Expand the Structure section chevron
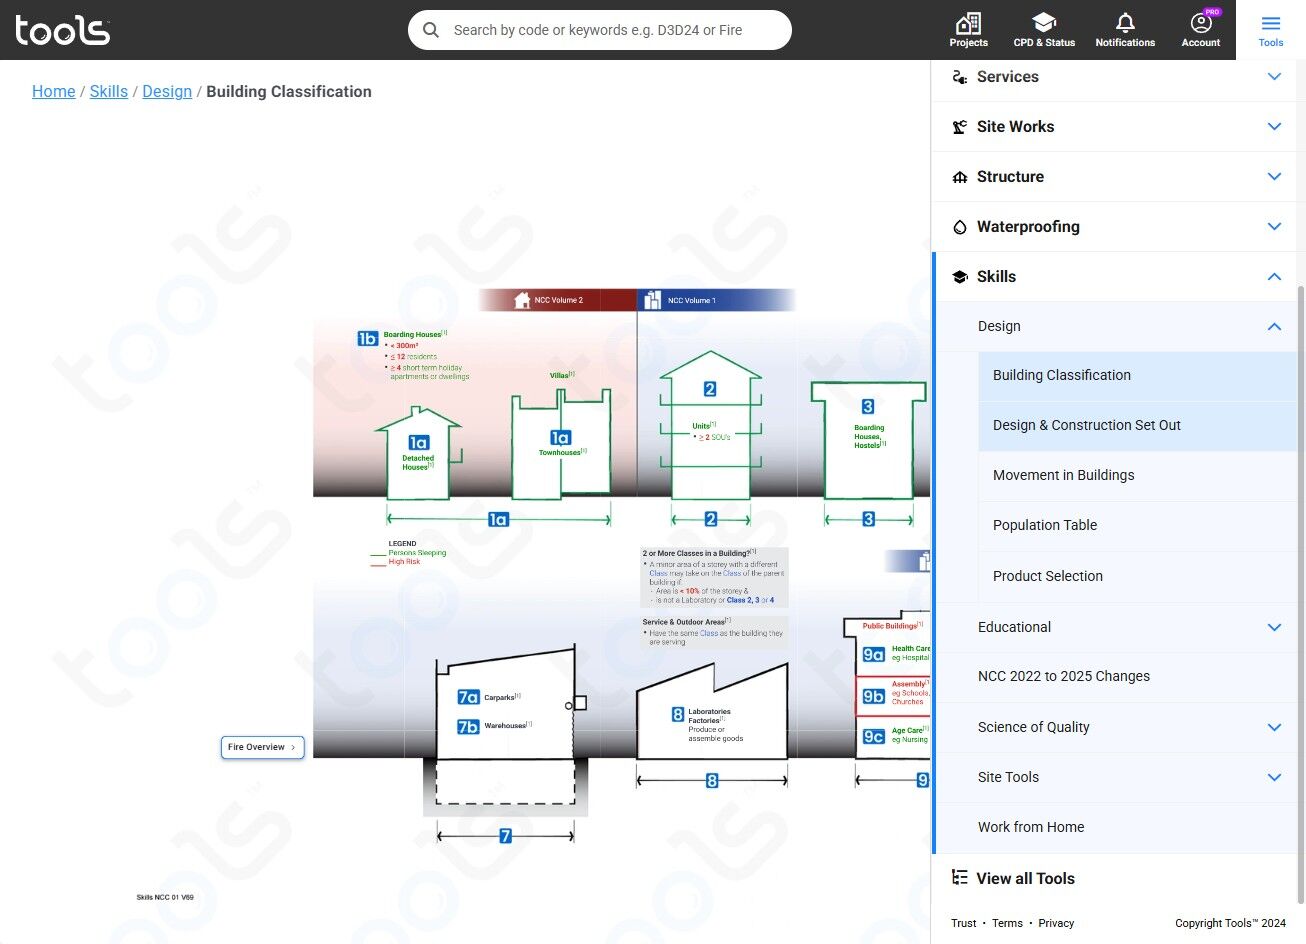 [1274, 177]
